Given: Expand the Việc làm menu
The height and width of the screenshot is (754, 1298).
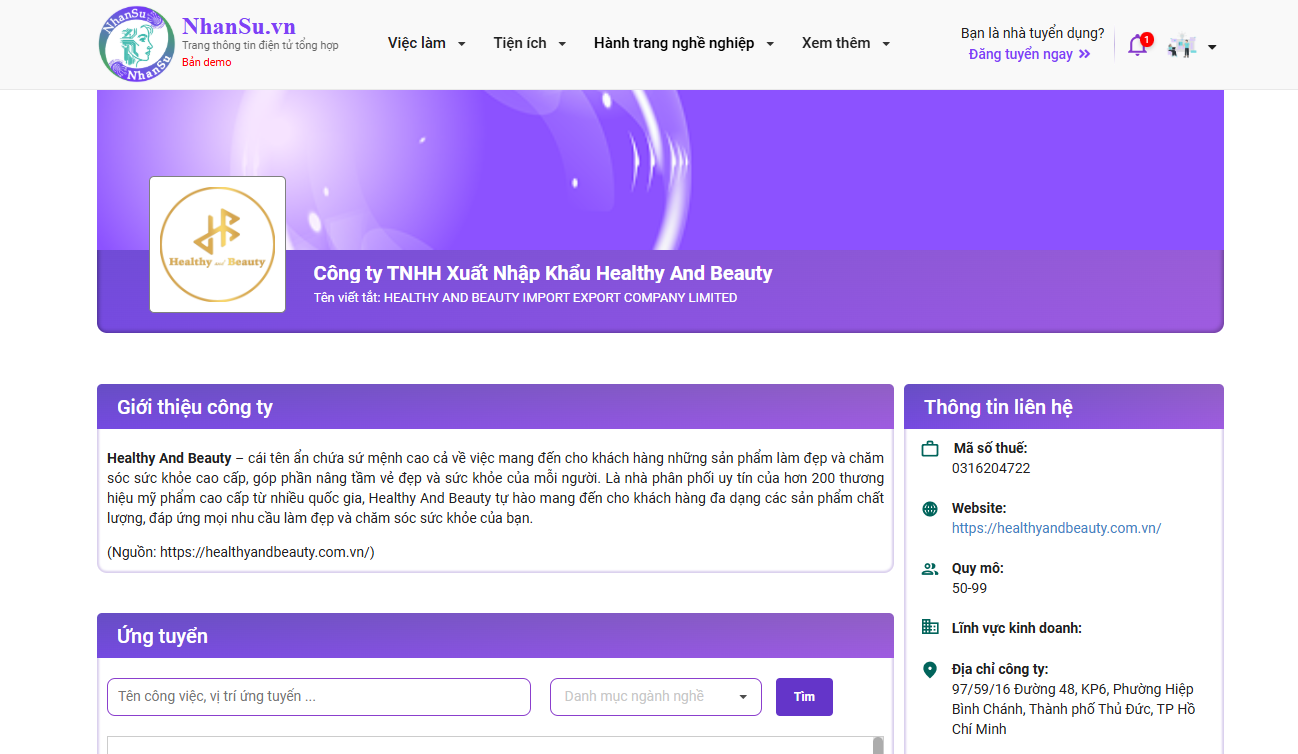Looking at the screenshot, I should point(427,43).
